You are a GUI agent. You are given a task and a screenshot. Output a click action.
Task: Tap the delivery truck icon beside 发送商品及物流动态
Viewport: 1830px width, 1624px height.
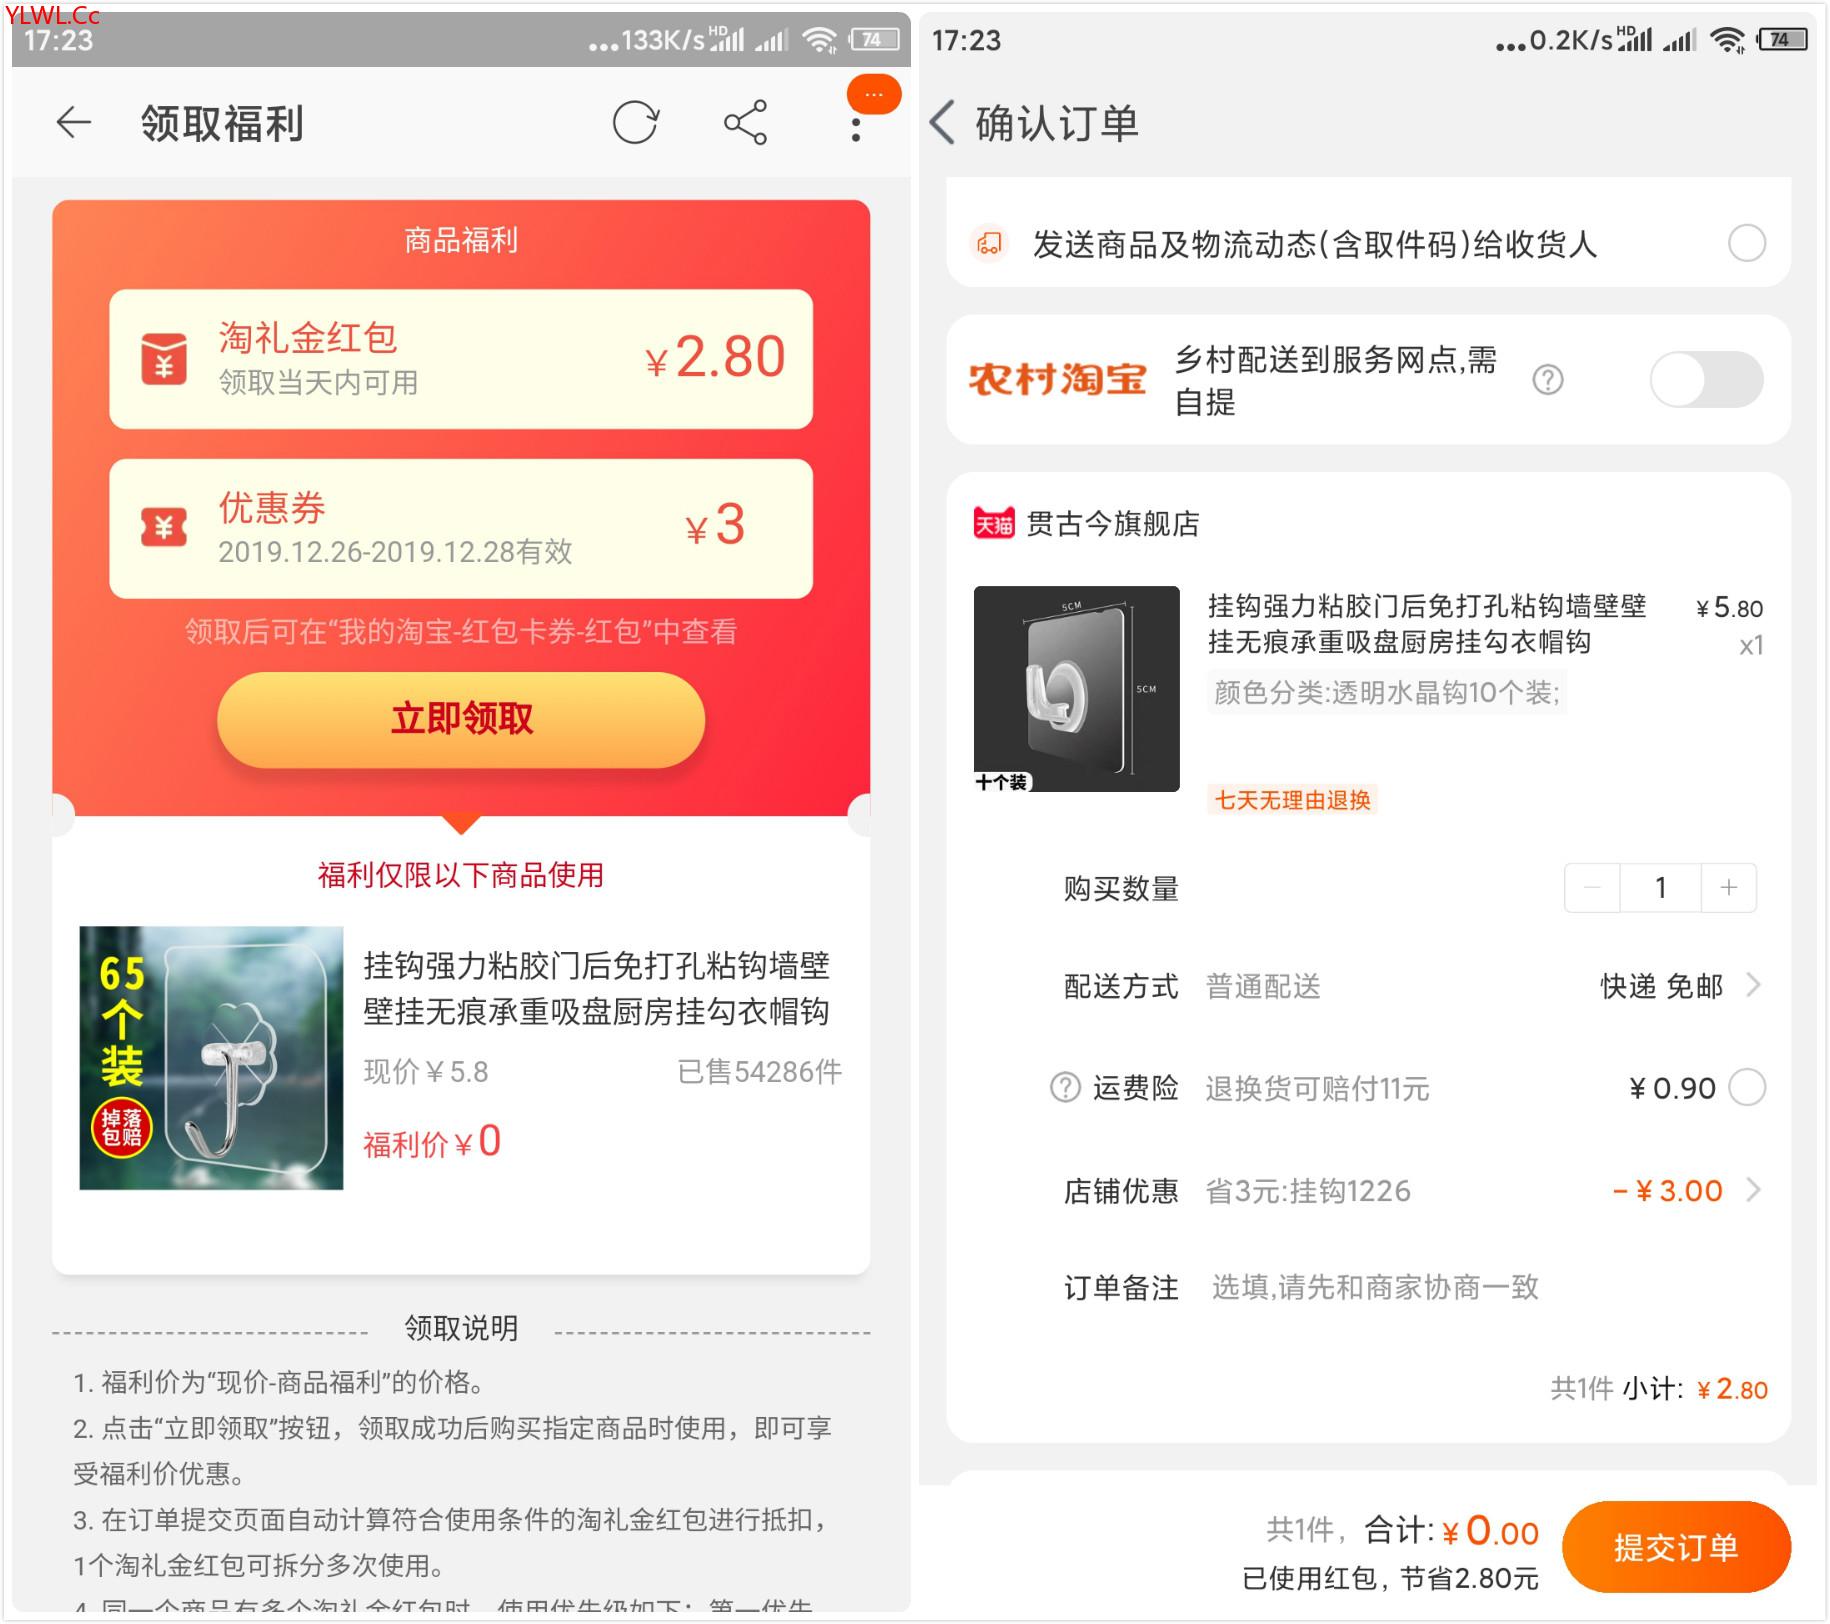tap(990, 243)
